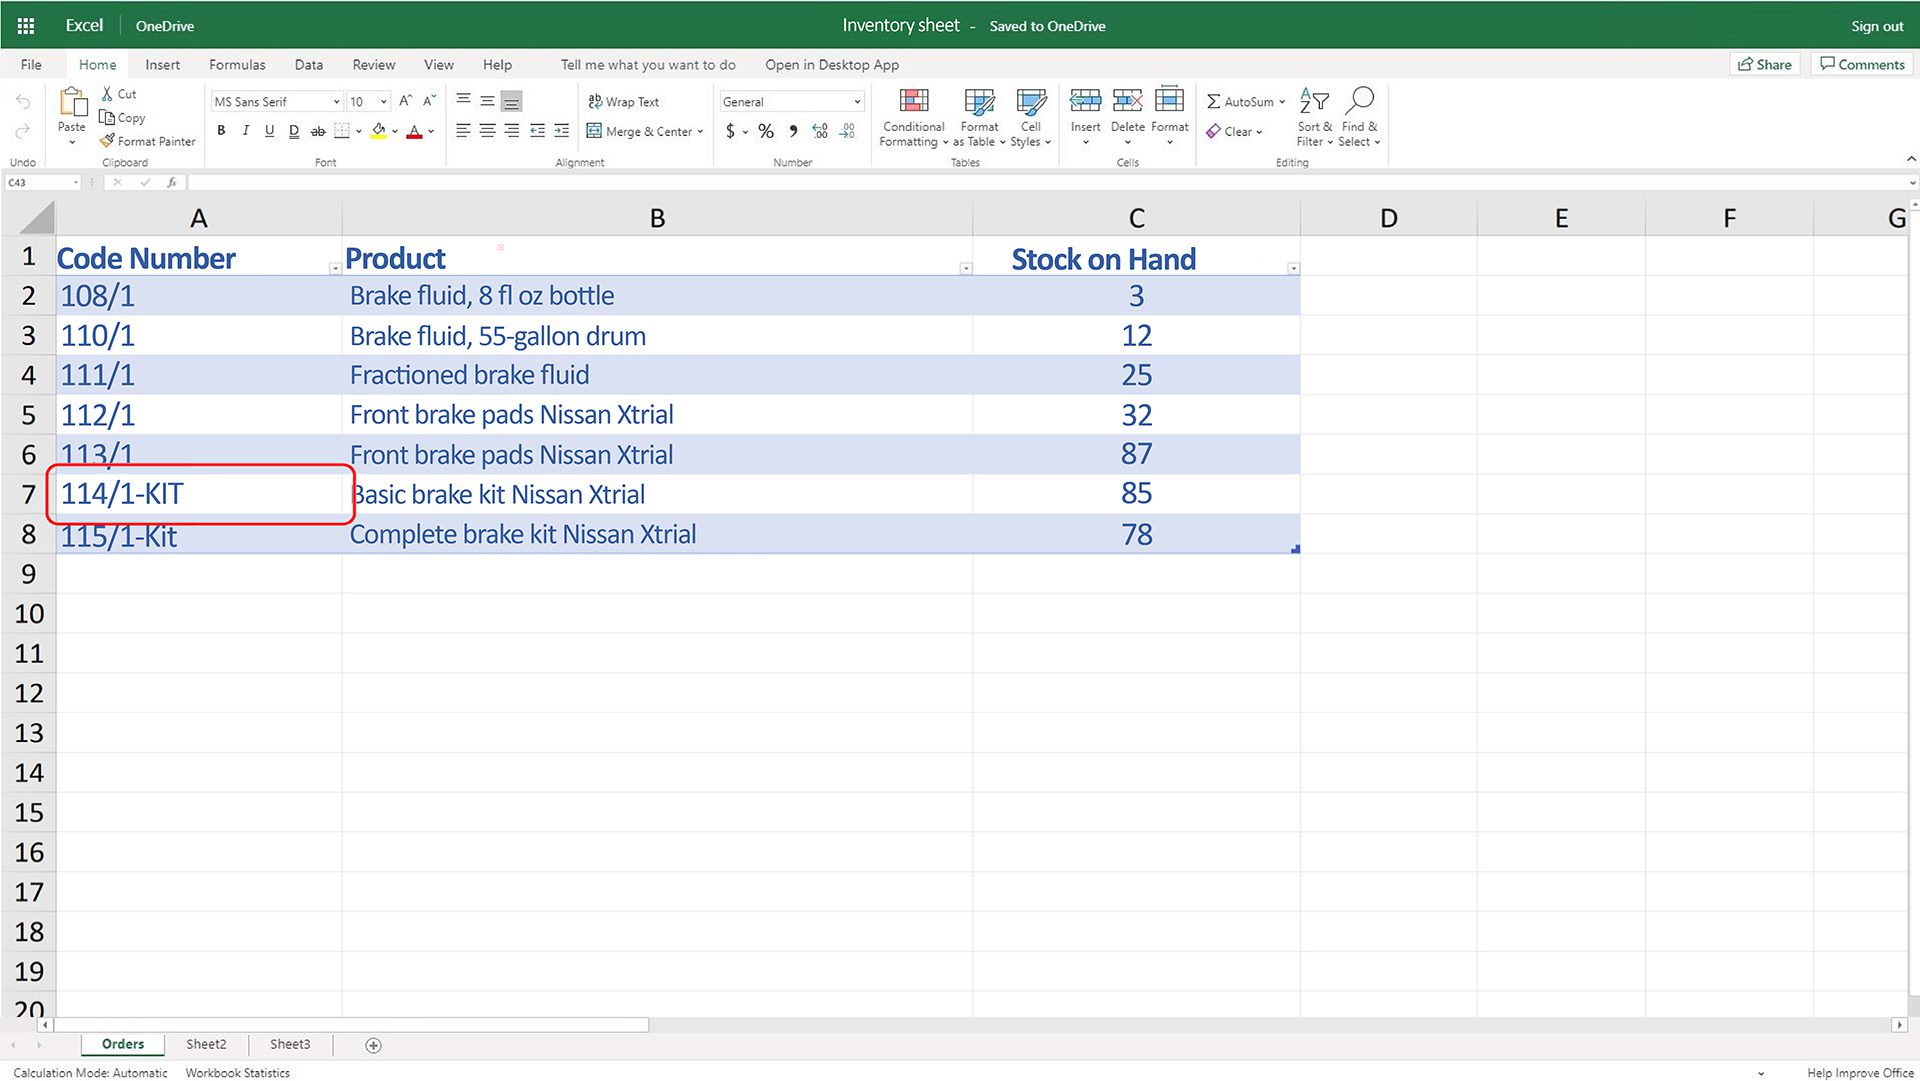Click the yellow fill color swatch
Image resolution: width=1920 pixels, height=1081 pixels.
pyautogui.click(x=378, y=131)
